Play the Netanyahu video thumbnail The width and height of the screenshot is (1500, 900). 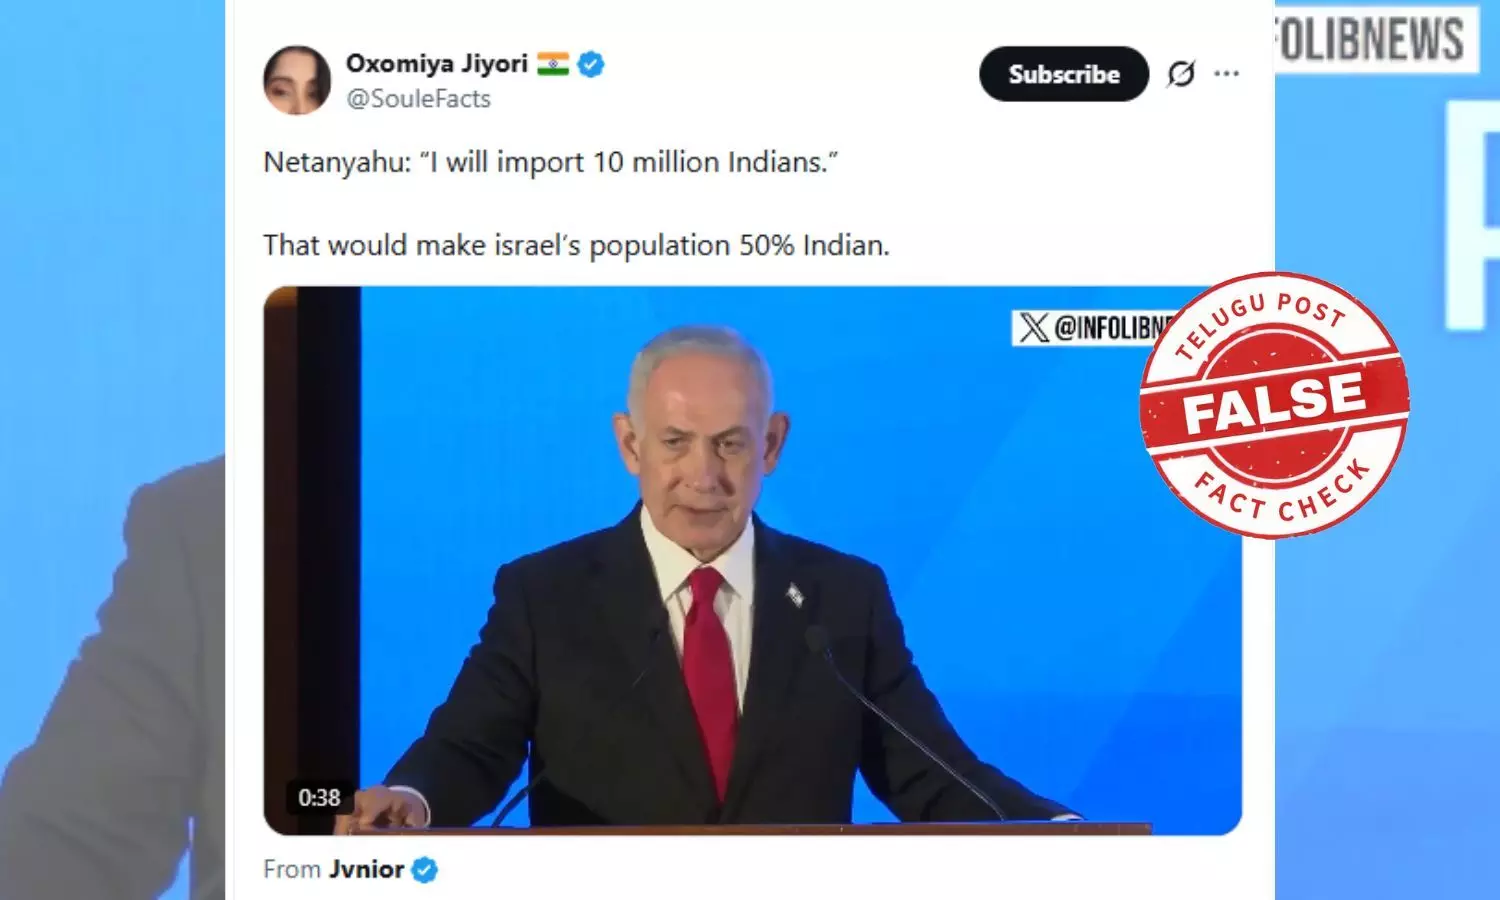click(x=752, y=560)
